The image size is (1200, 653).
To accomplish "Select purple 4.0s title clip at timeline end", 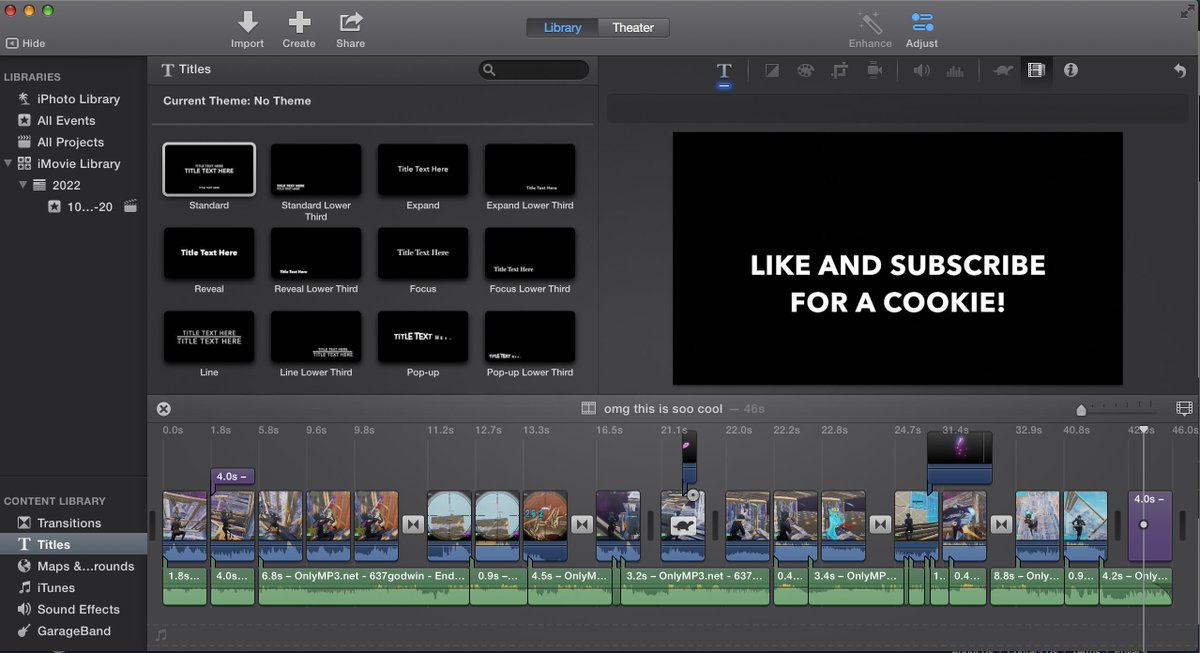I will coord(1150,525).
